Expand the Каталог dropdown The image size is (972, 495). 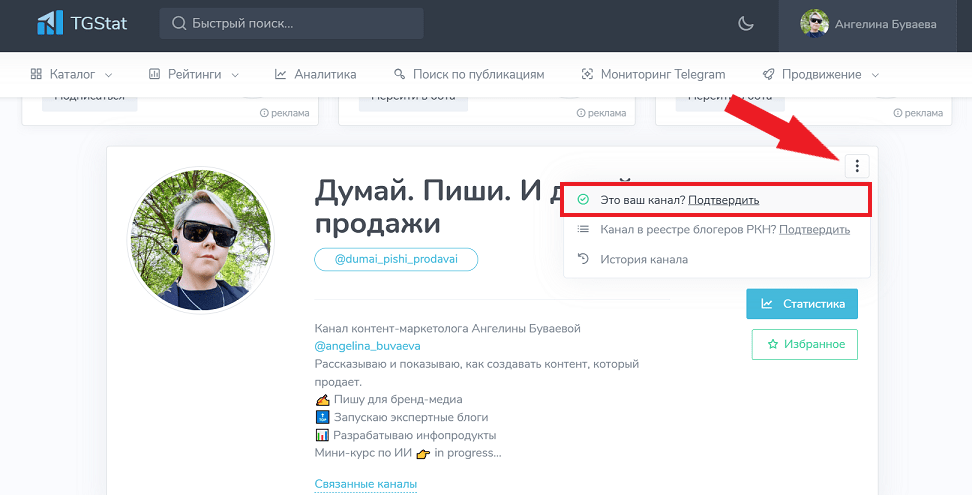pyautogui.click(x=71, y=74)
